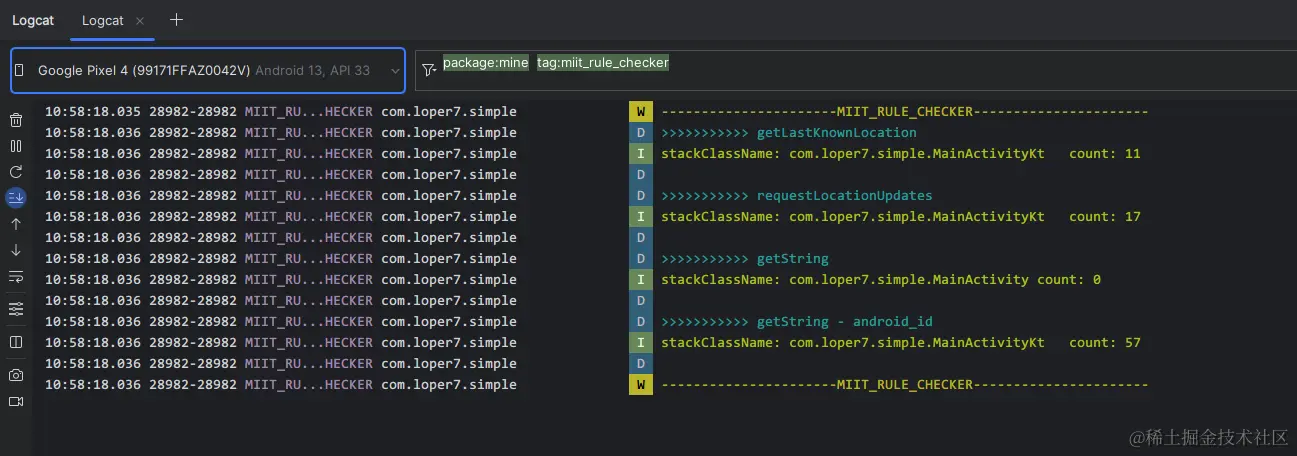1297x456 pixels.
Task: Add a new Logcat tab with plus
Action: pyautogui.click(x=177, y=19)
